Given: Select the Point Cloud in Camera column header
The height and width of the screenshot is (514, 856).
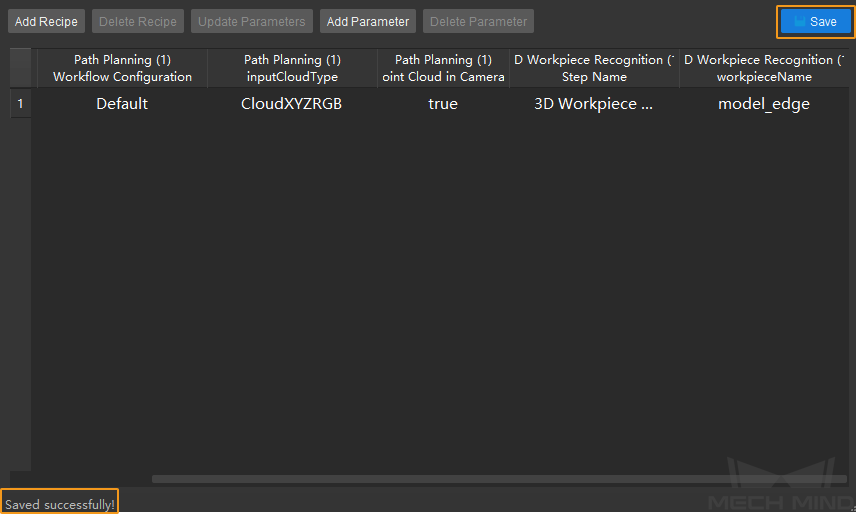Looking at the screenshot, I should pos(443,68).
